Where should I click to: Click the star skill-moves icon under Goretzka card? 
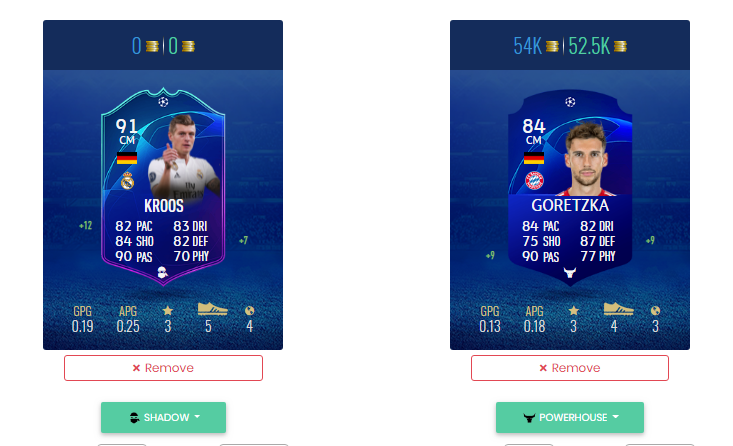click(x=574, y=310)
